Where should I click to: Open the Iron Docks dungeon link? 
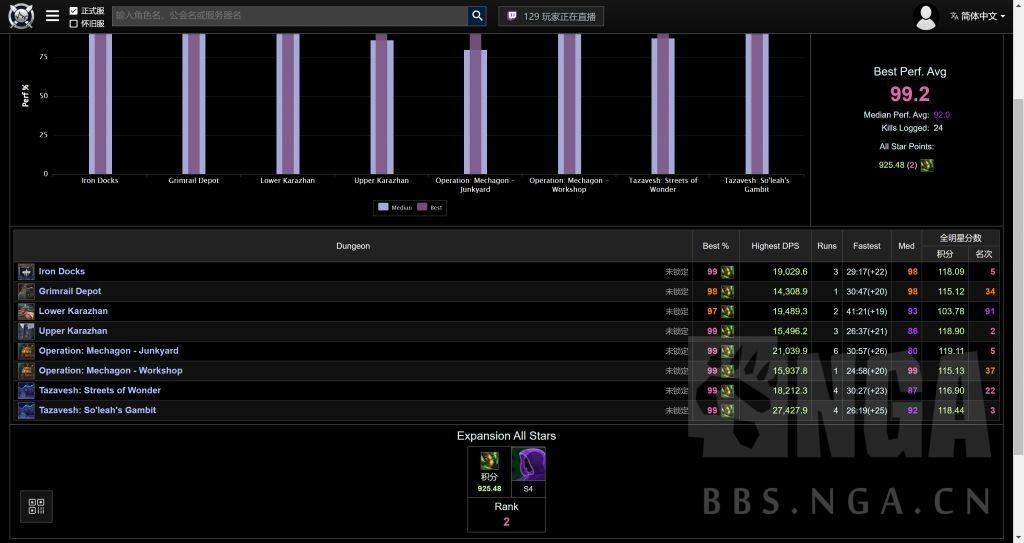(61, 271)
